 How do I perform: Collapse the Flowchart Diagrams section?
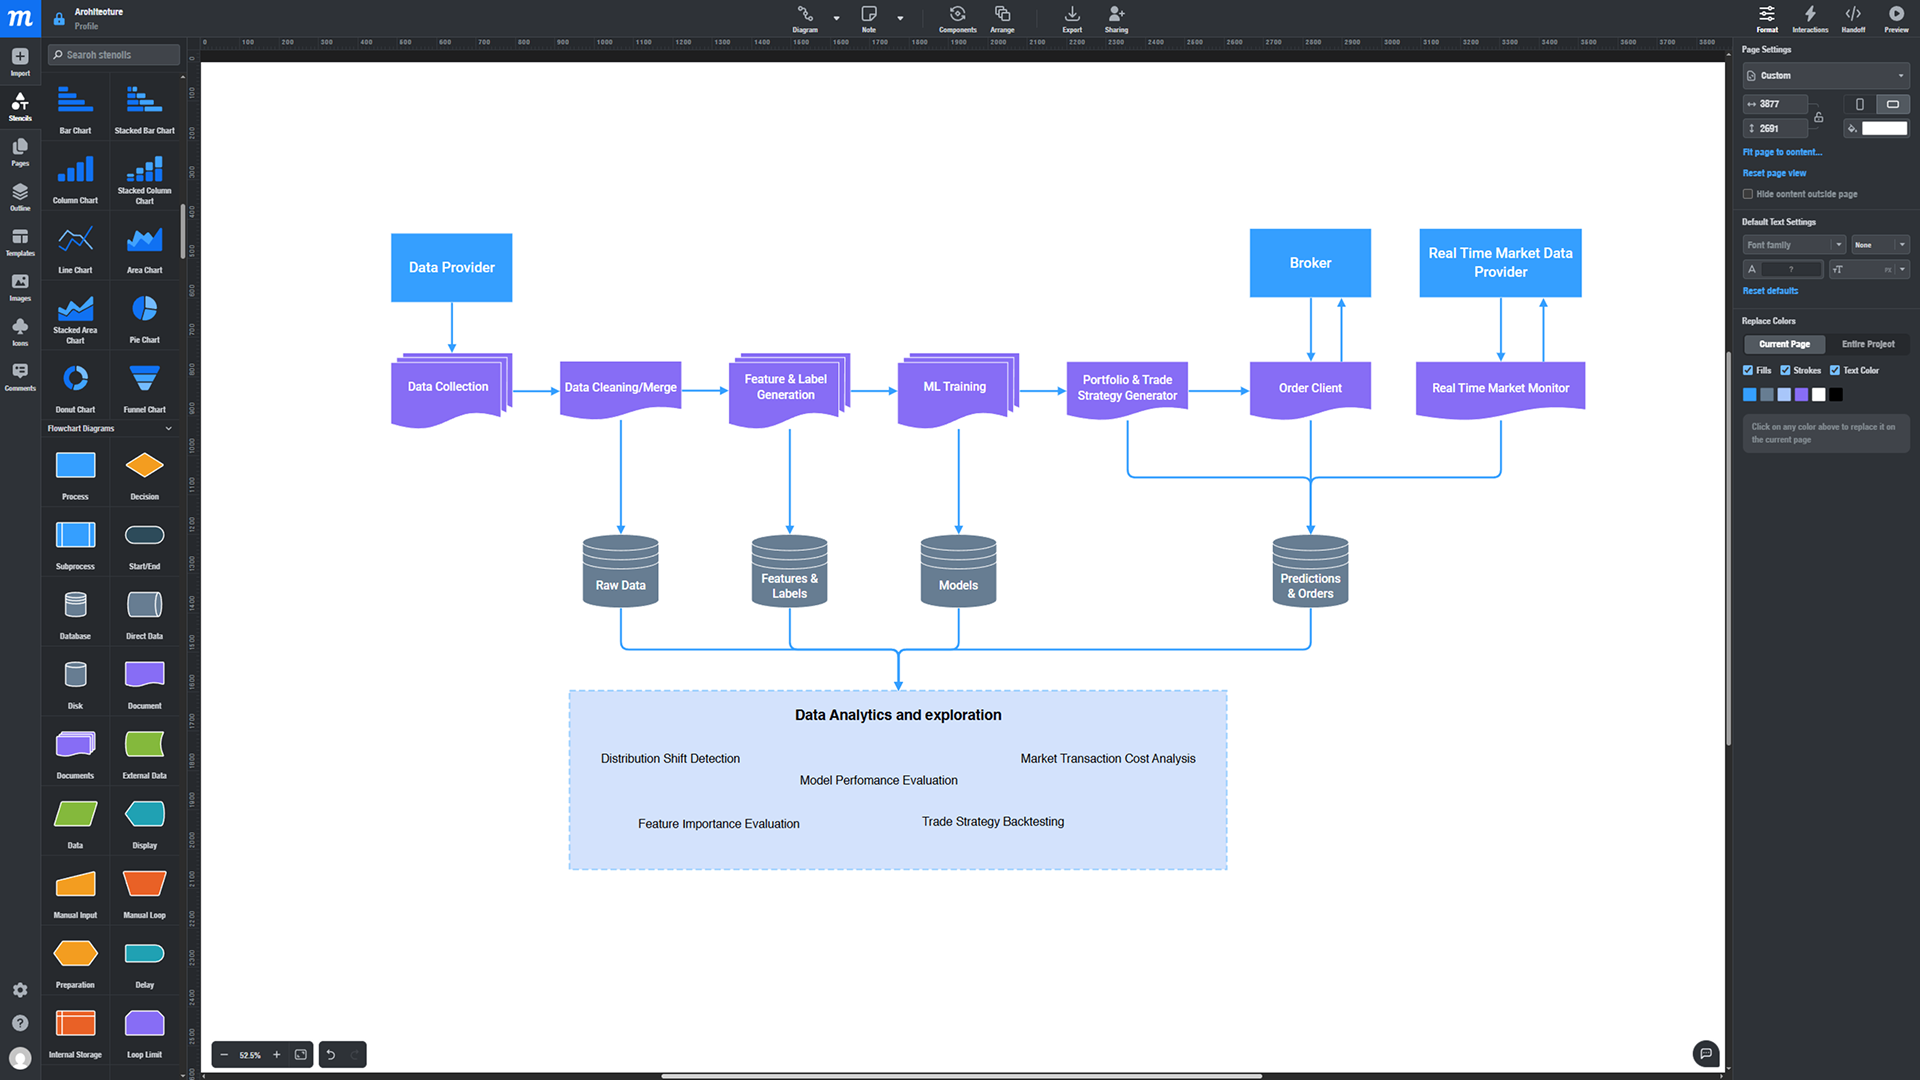(168, 428)
